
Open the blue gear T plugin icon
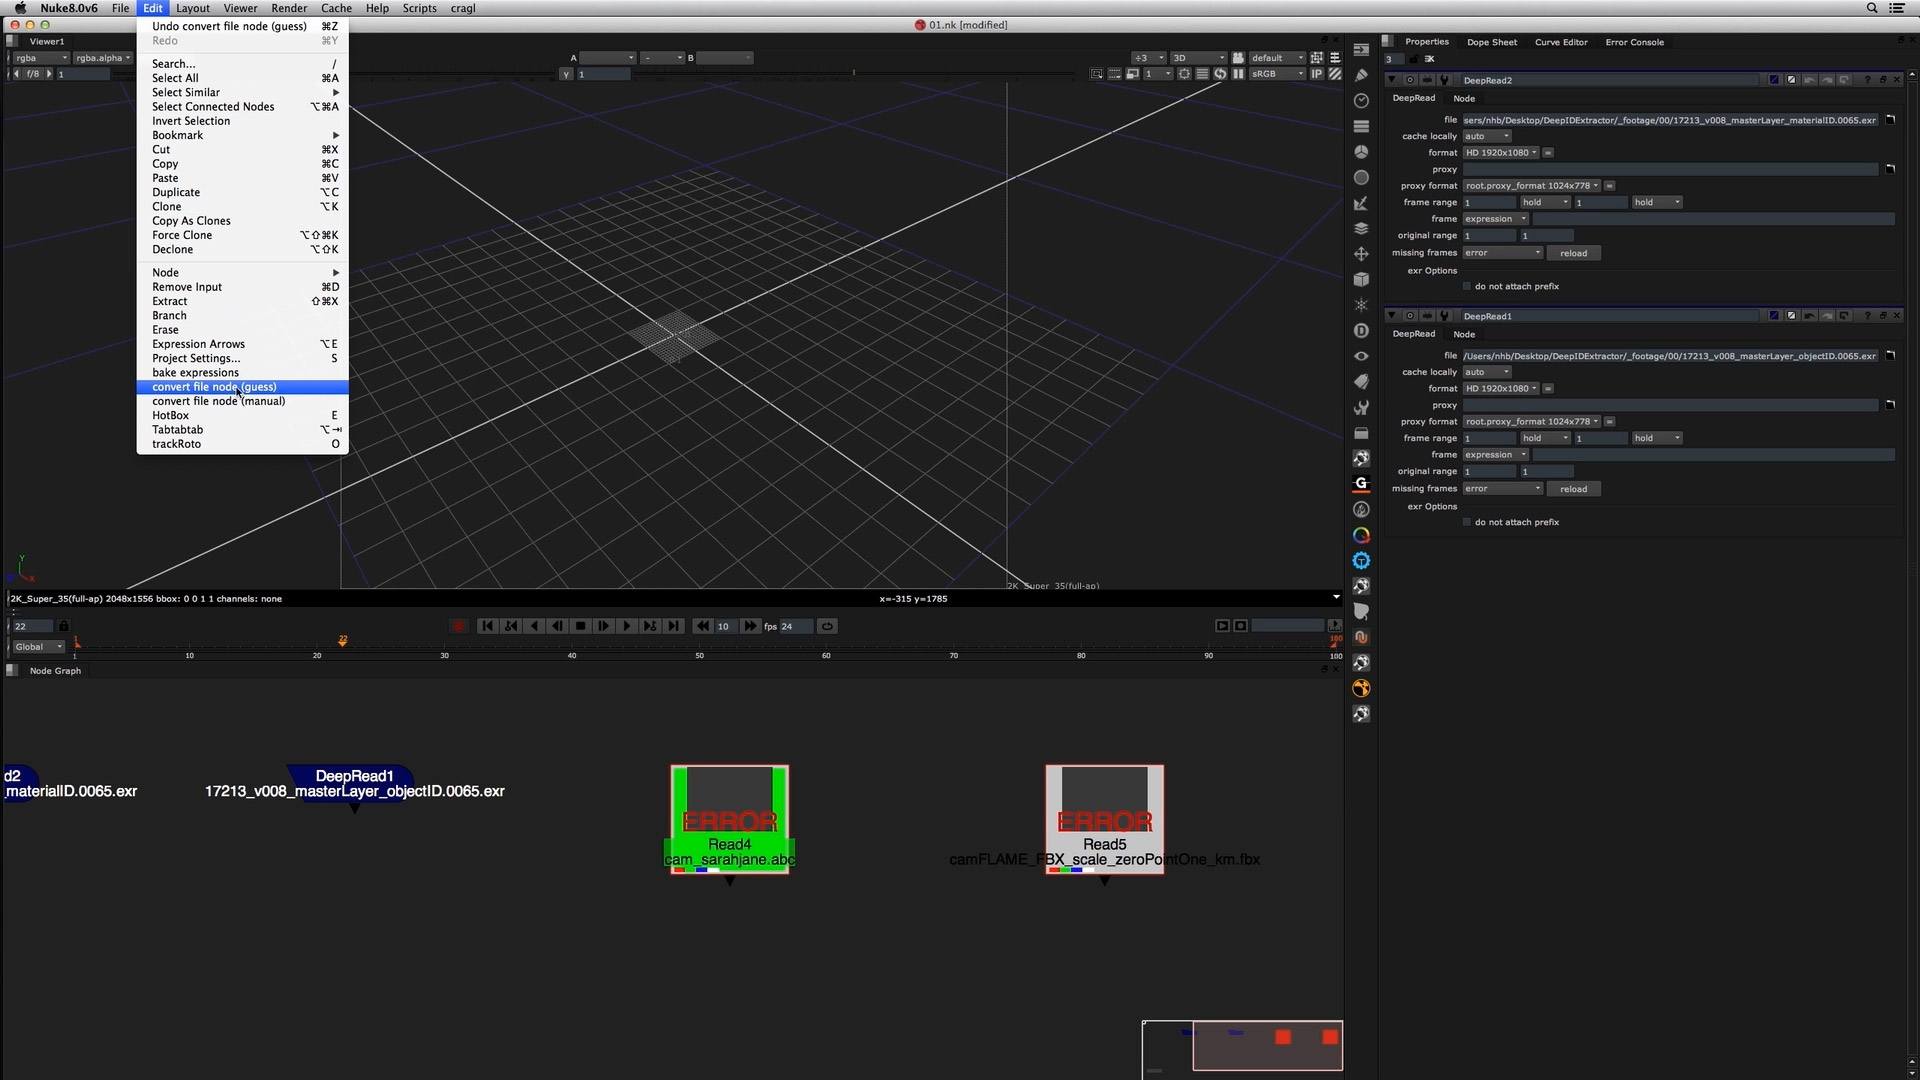[1361, 561]
